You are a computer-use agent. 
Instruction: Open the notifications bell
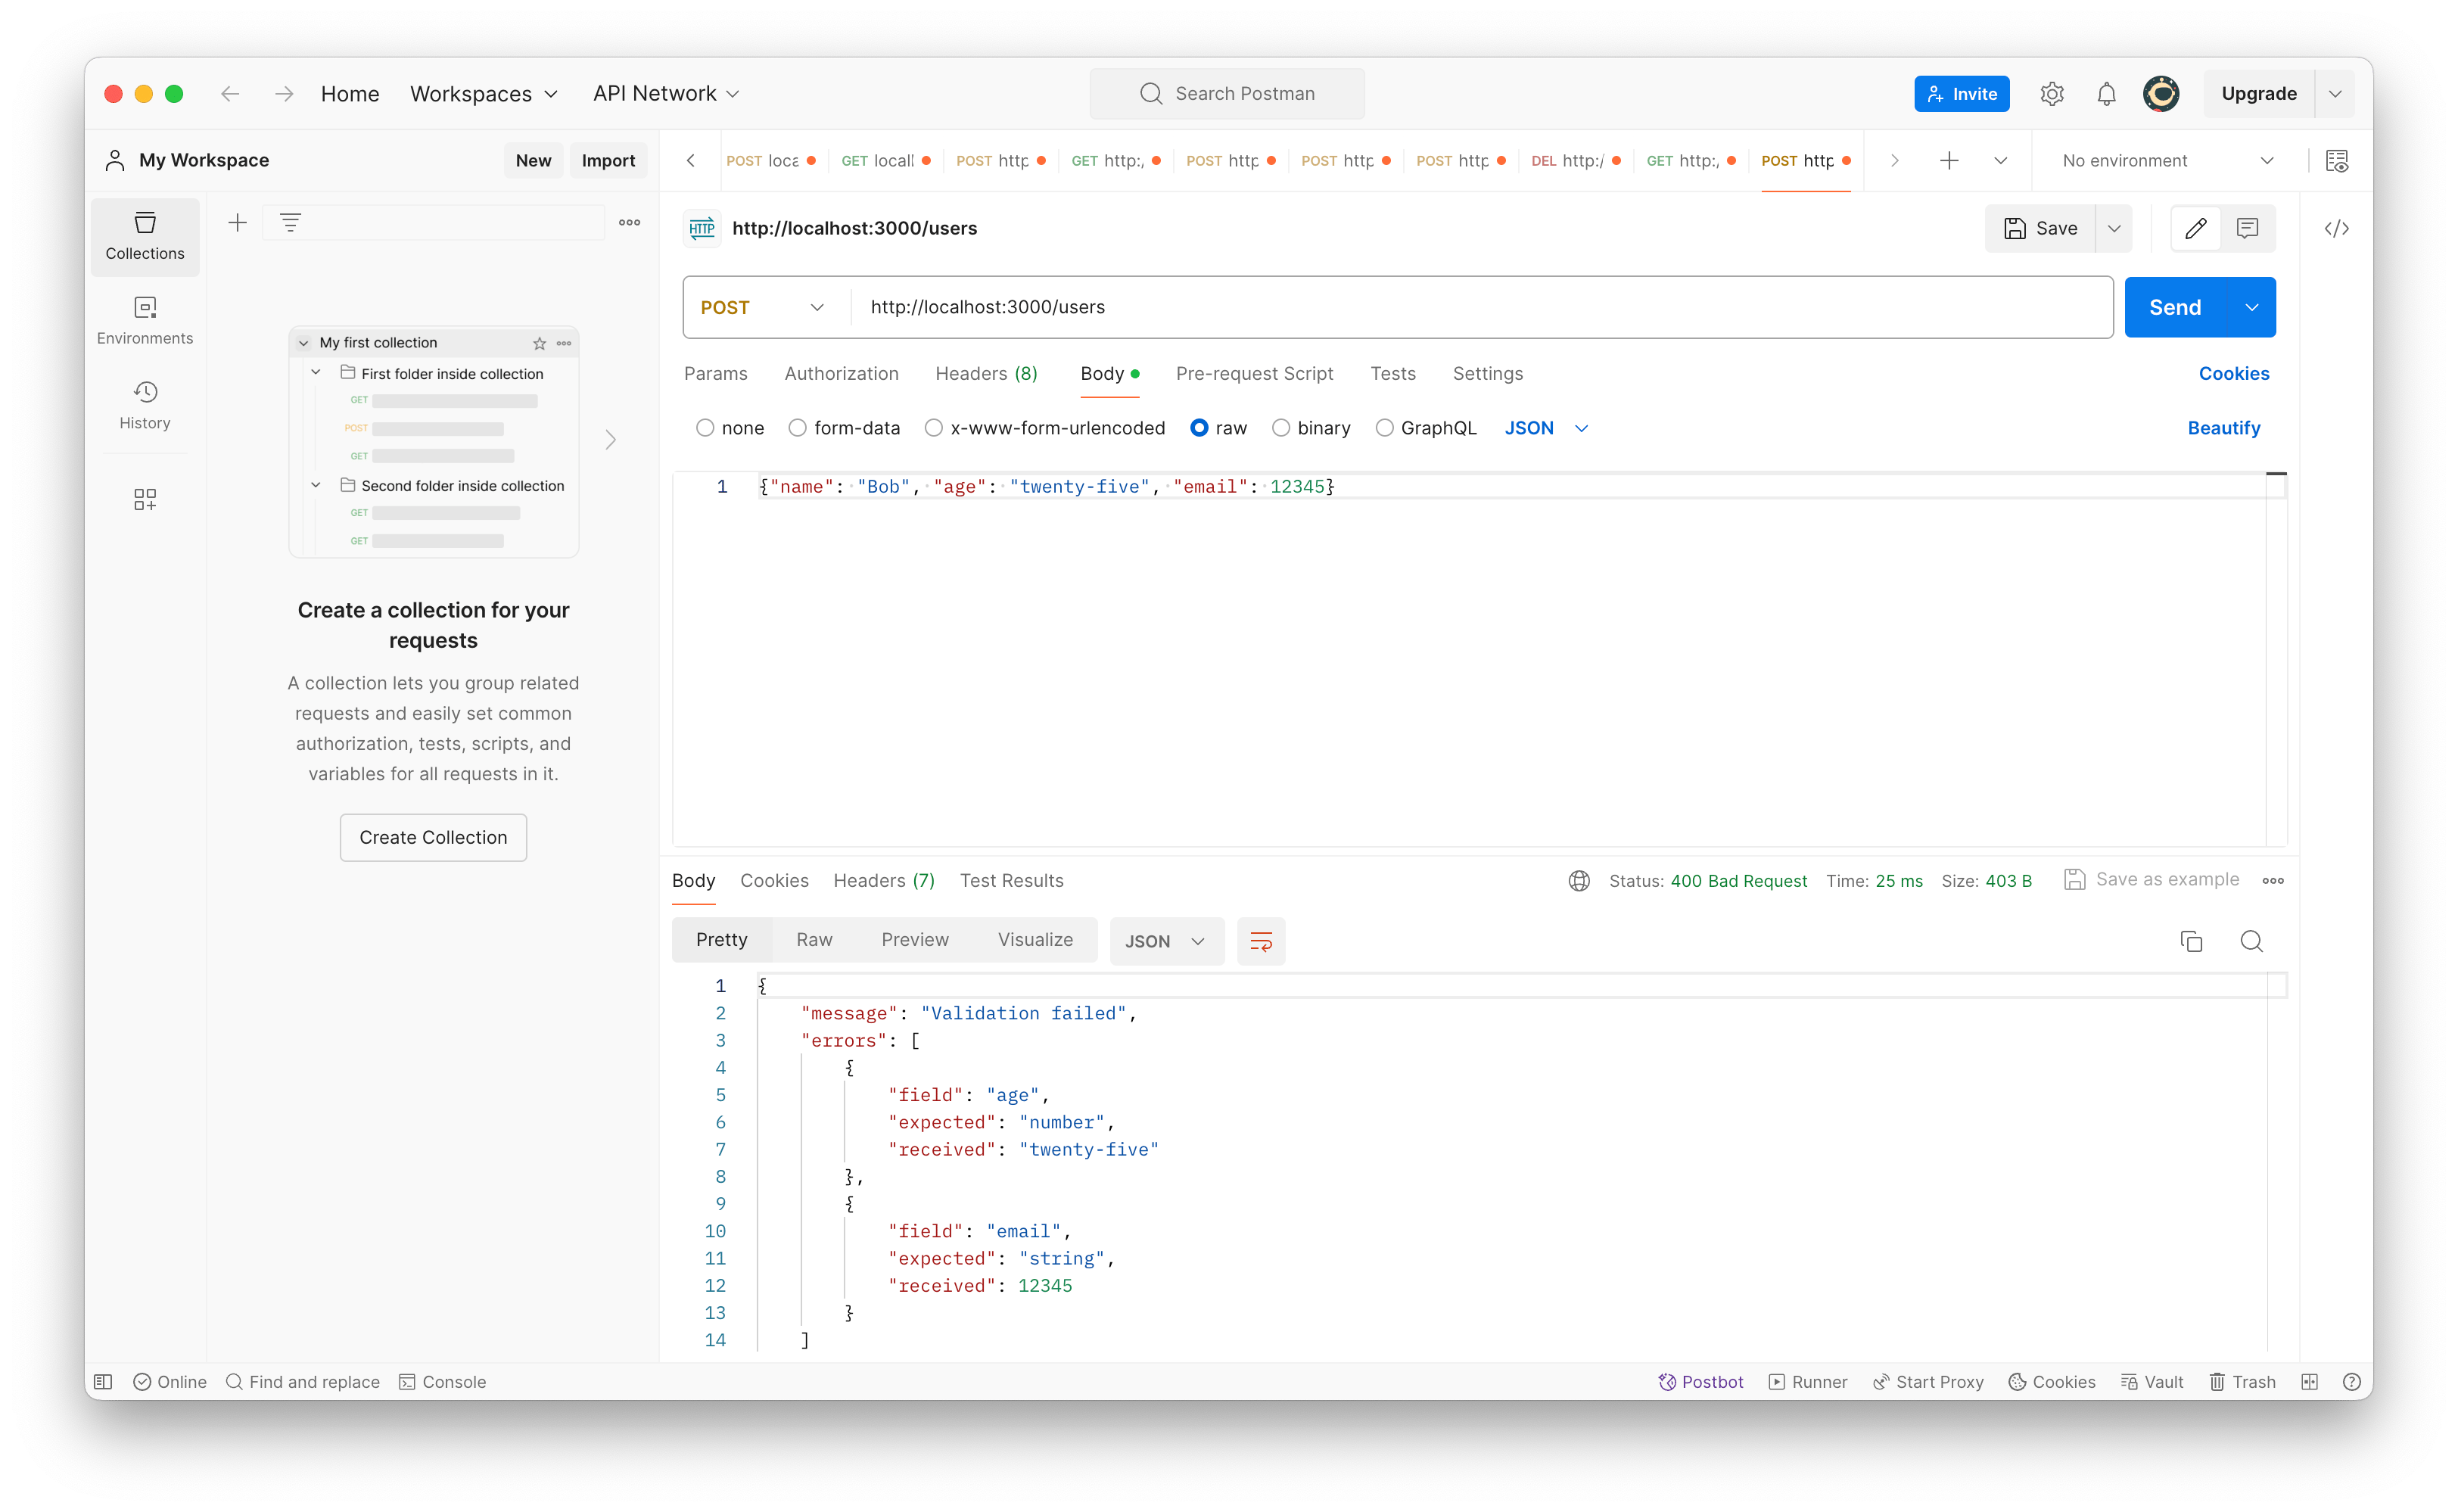click(x=2106, y=93)
